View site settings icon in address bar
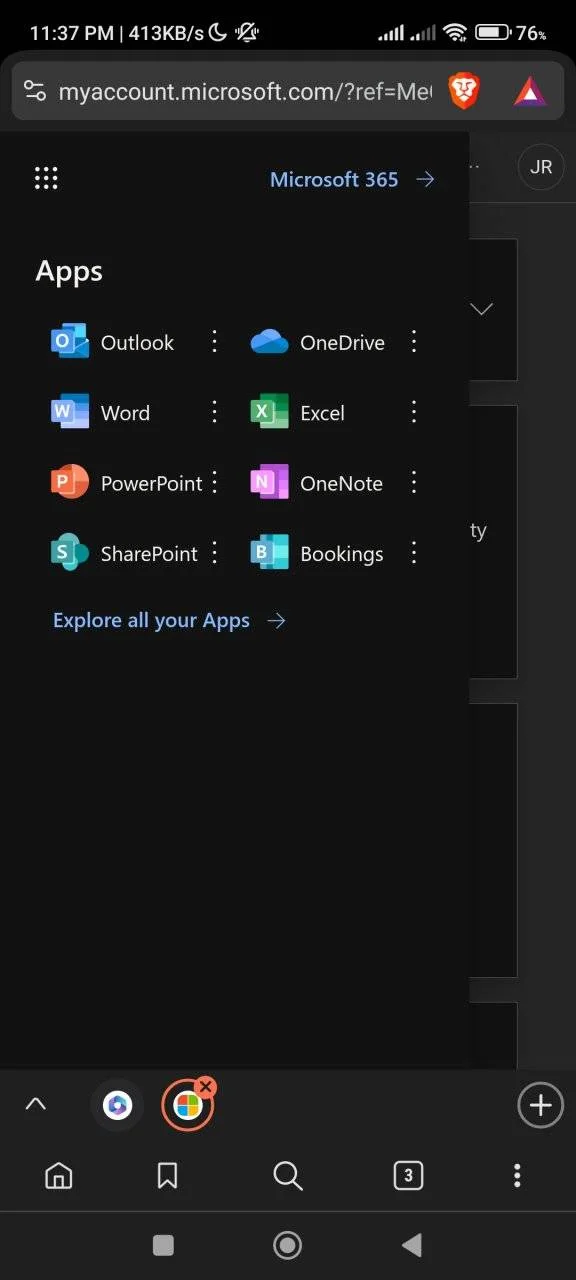Image resolution: width=576 pixels, height=1280 pixels. (x=35, y=92)
